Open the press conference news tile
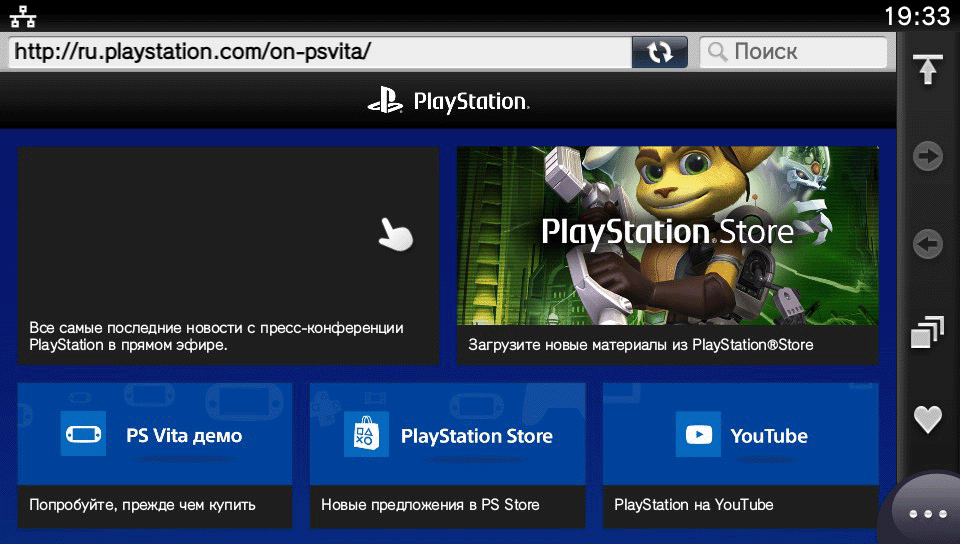 coord(228,255)
